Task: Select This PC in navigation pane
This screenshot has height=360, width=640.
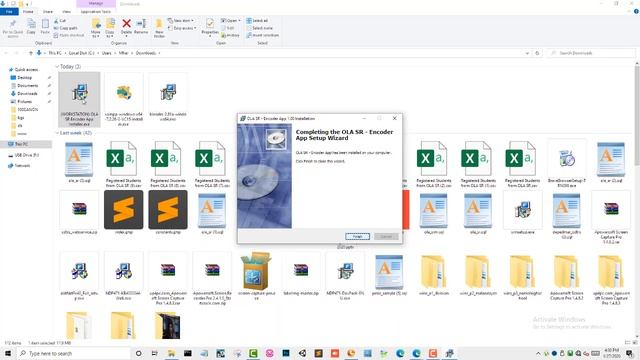Action: point(21,144)
